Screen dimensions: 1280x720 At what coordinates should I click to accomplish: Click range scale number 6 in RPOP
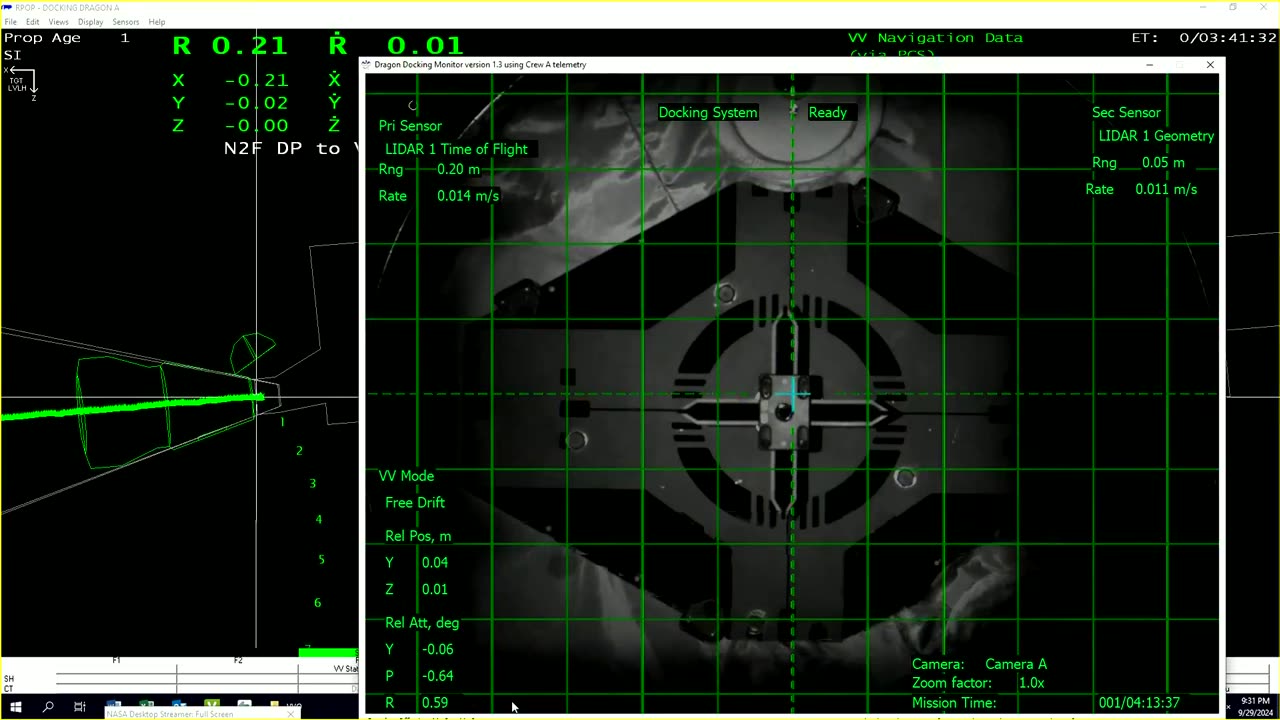pos(318,603)
